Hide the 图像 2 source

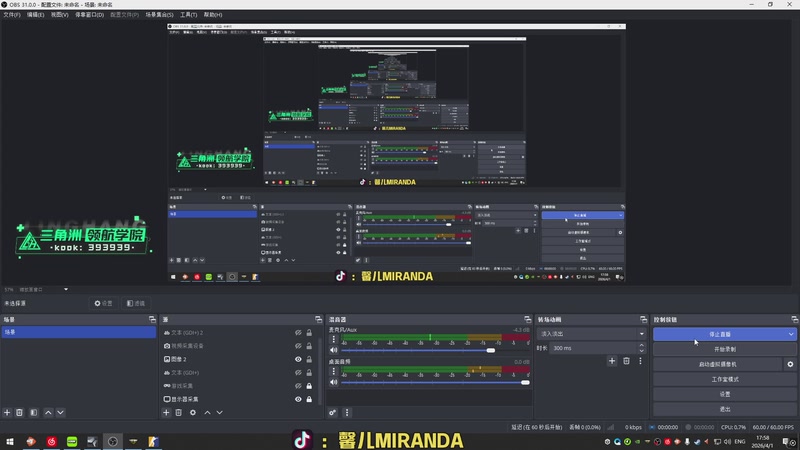tap(298, 359)
